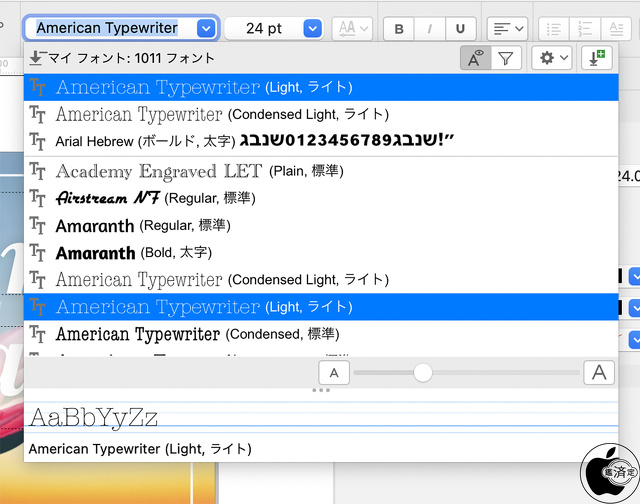Click TrueType icon of Airstream NF row
Image resolution: width=640 pixels, height=504 pixels.
coord(38,198)
